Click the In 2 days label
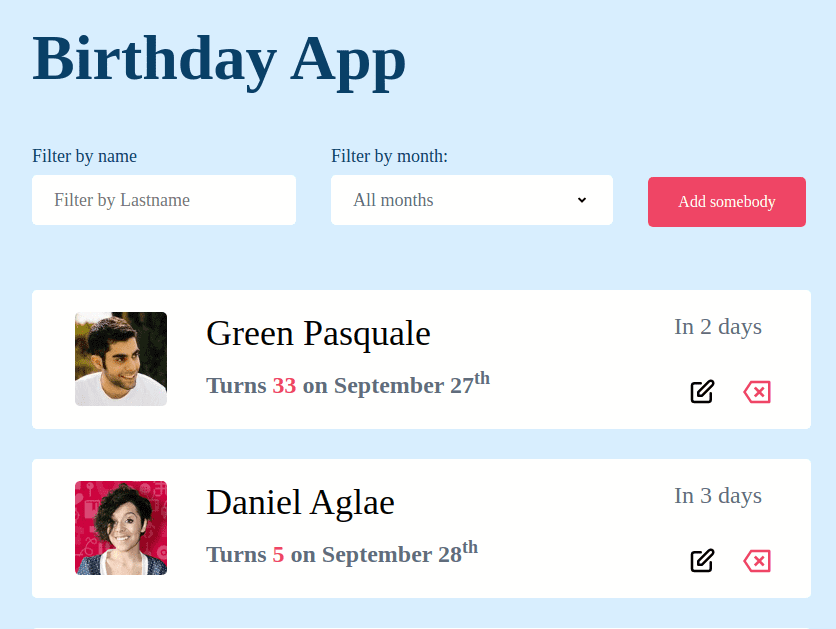The image size is (836, 629). click(x=718, y=326)
